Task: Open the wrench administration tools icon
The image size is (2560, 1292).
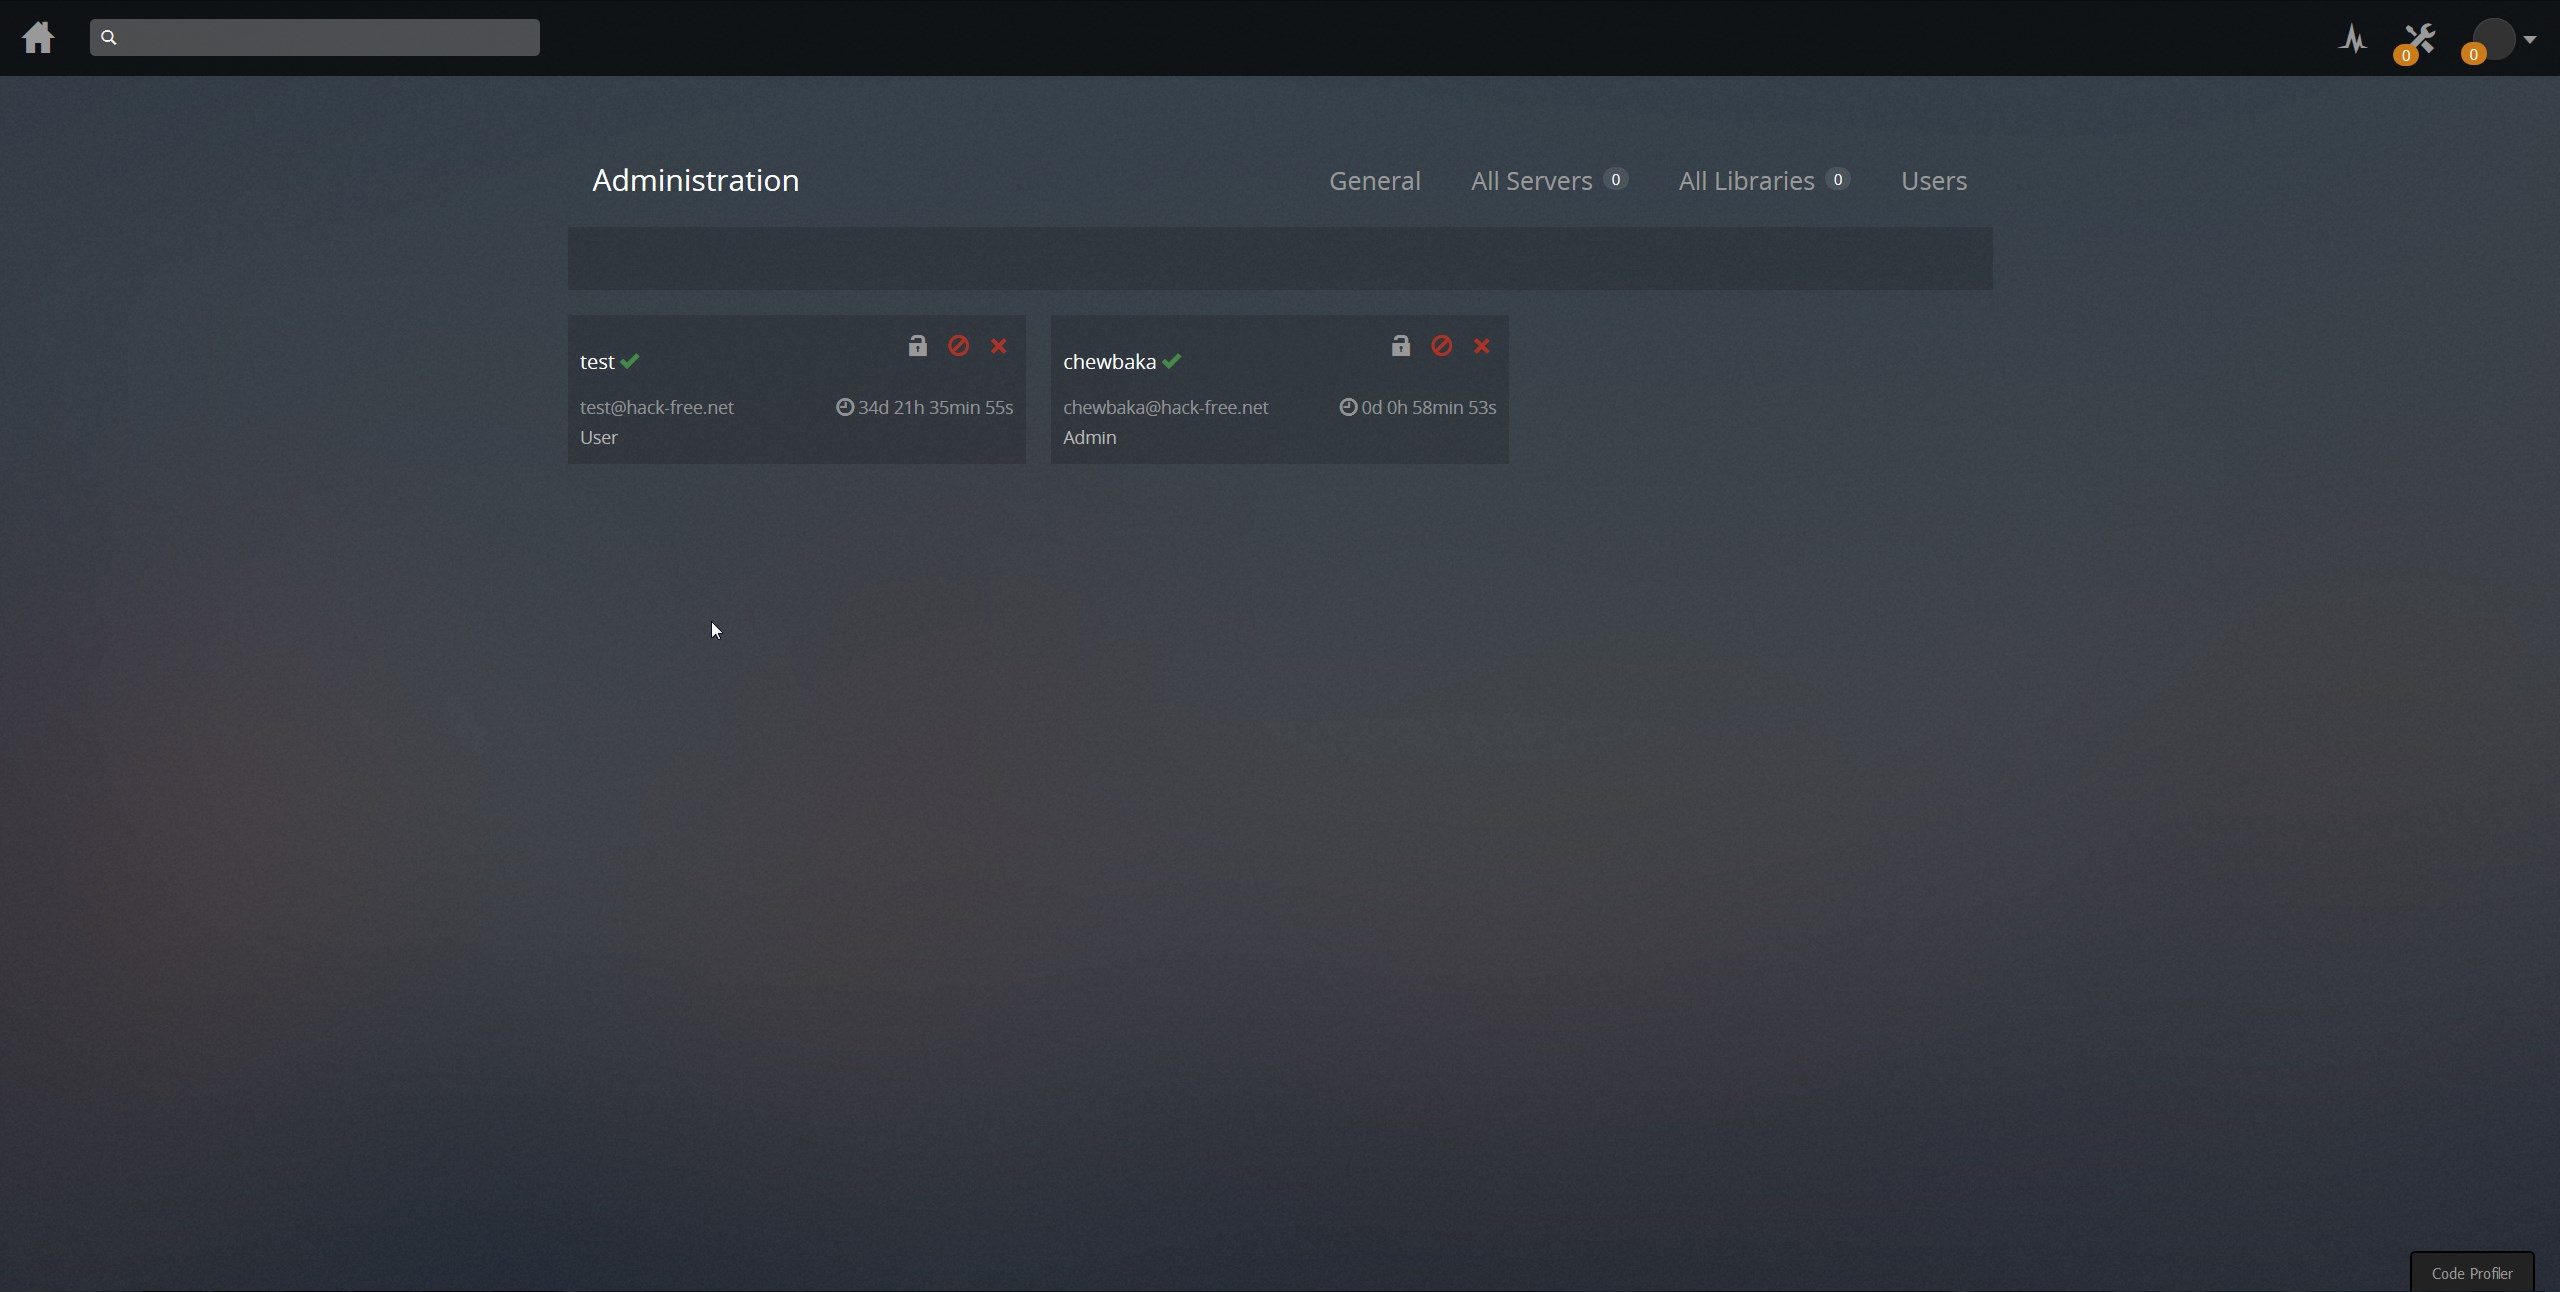Action: tap(2420, 40)
